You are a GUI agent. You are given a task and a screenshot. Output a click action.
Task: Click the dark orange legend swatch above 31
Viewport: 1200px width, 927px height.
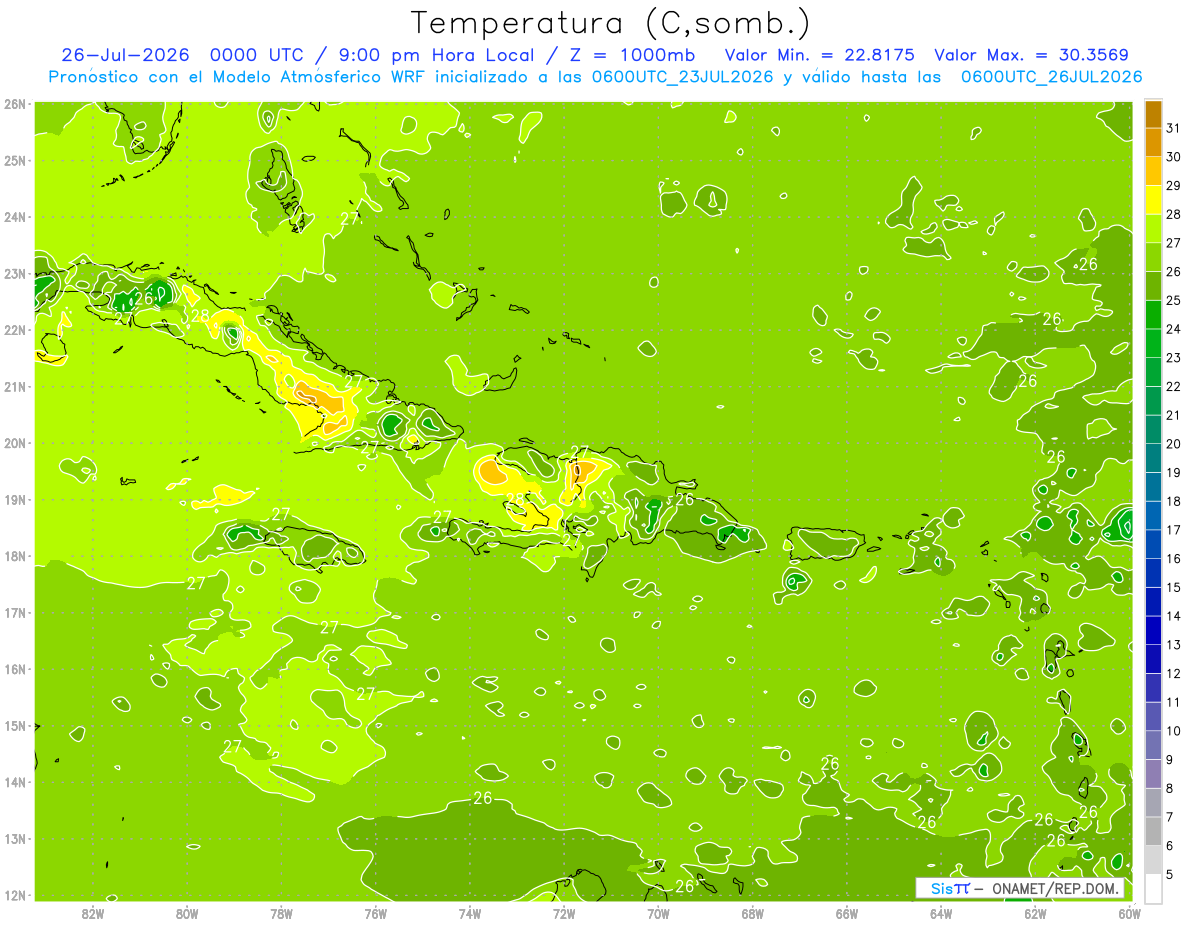point(1153,114)
